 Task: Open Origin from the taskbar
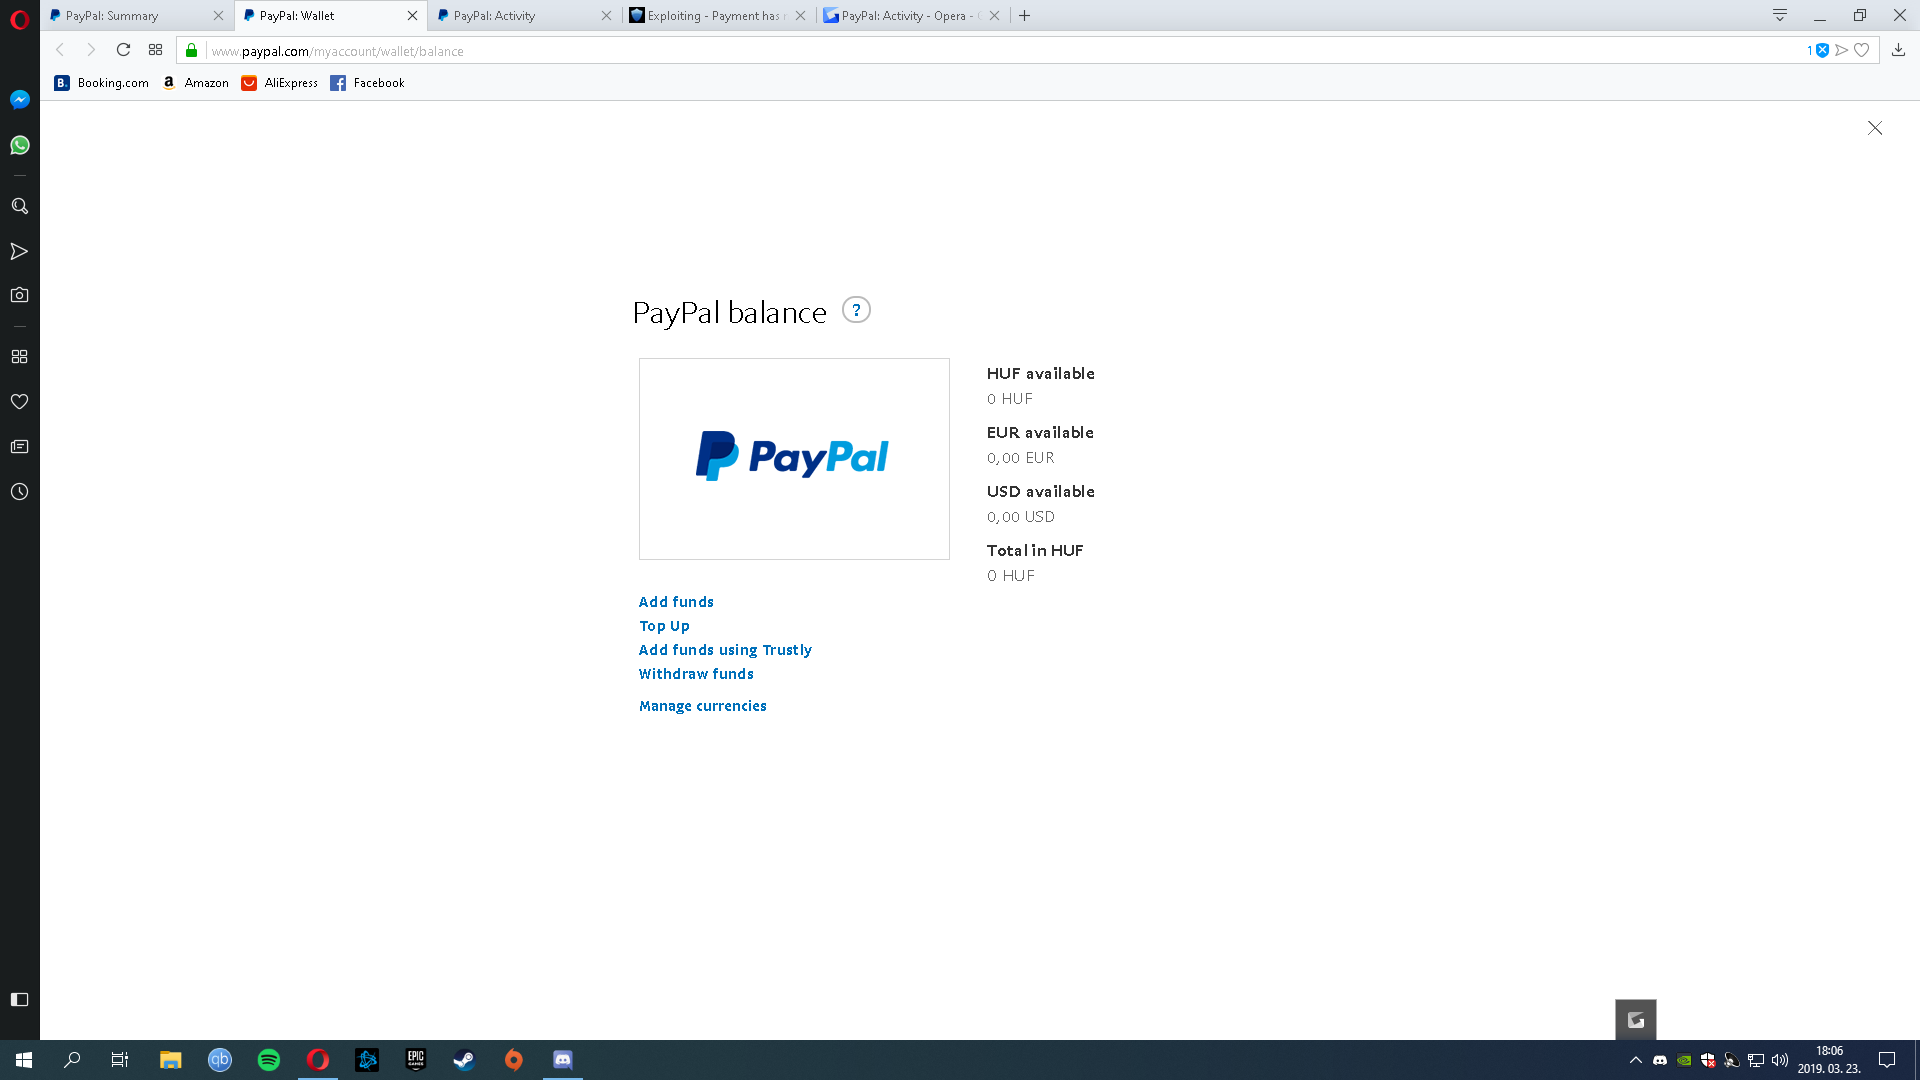(x=513, y=1060)
